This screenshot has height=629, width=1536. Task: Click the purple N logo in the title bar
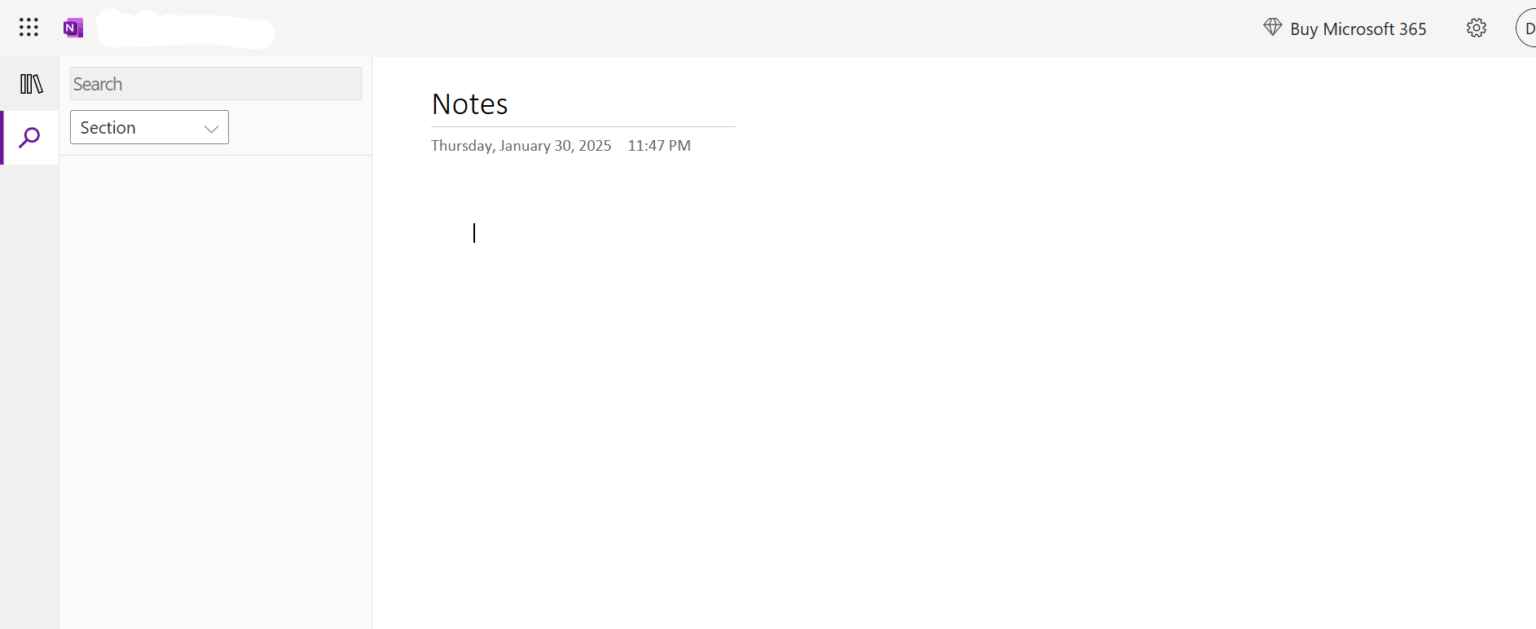pyautogui.click(x=71, y=27)
